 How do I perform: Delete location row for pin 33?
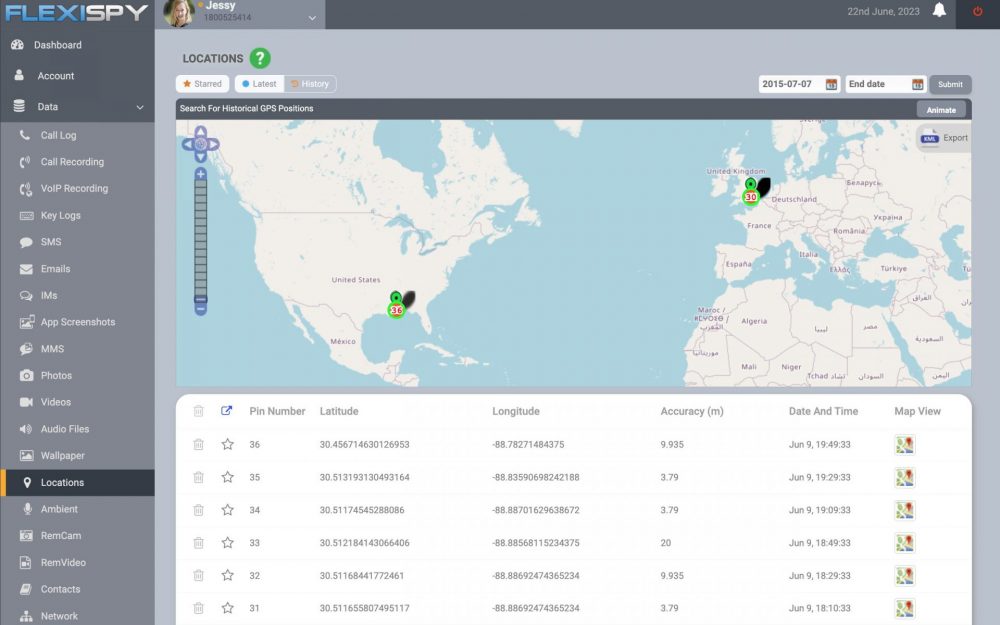pos(198,543)
